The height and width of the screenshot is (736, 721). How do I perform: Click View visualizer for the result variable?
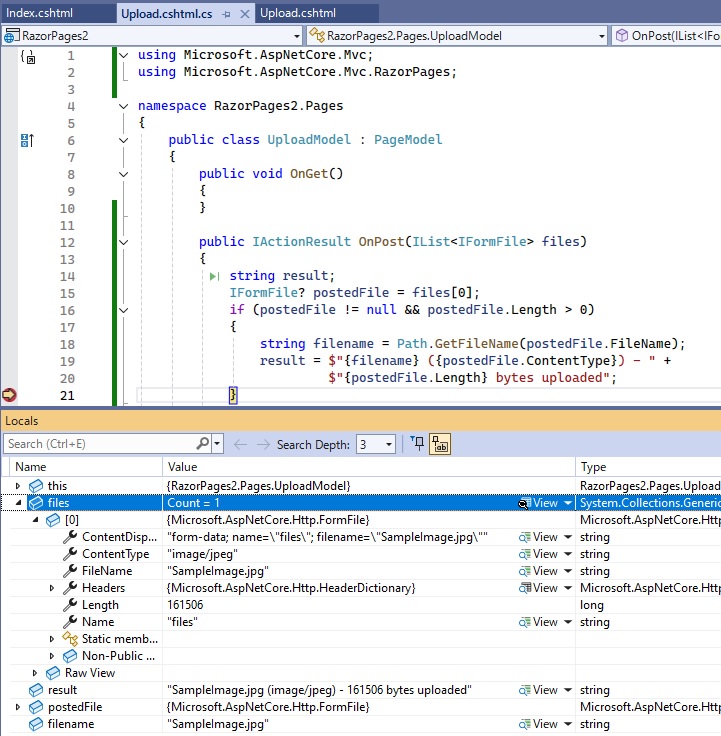[544, 690]
